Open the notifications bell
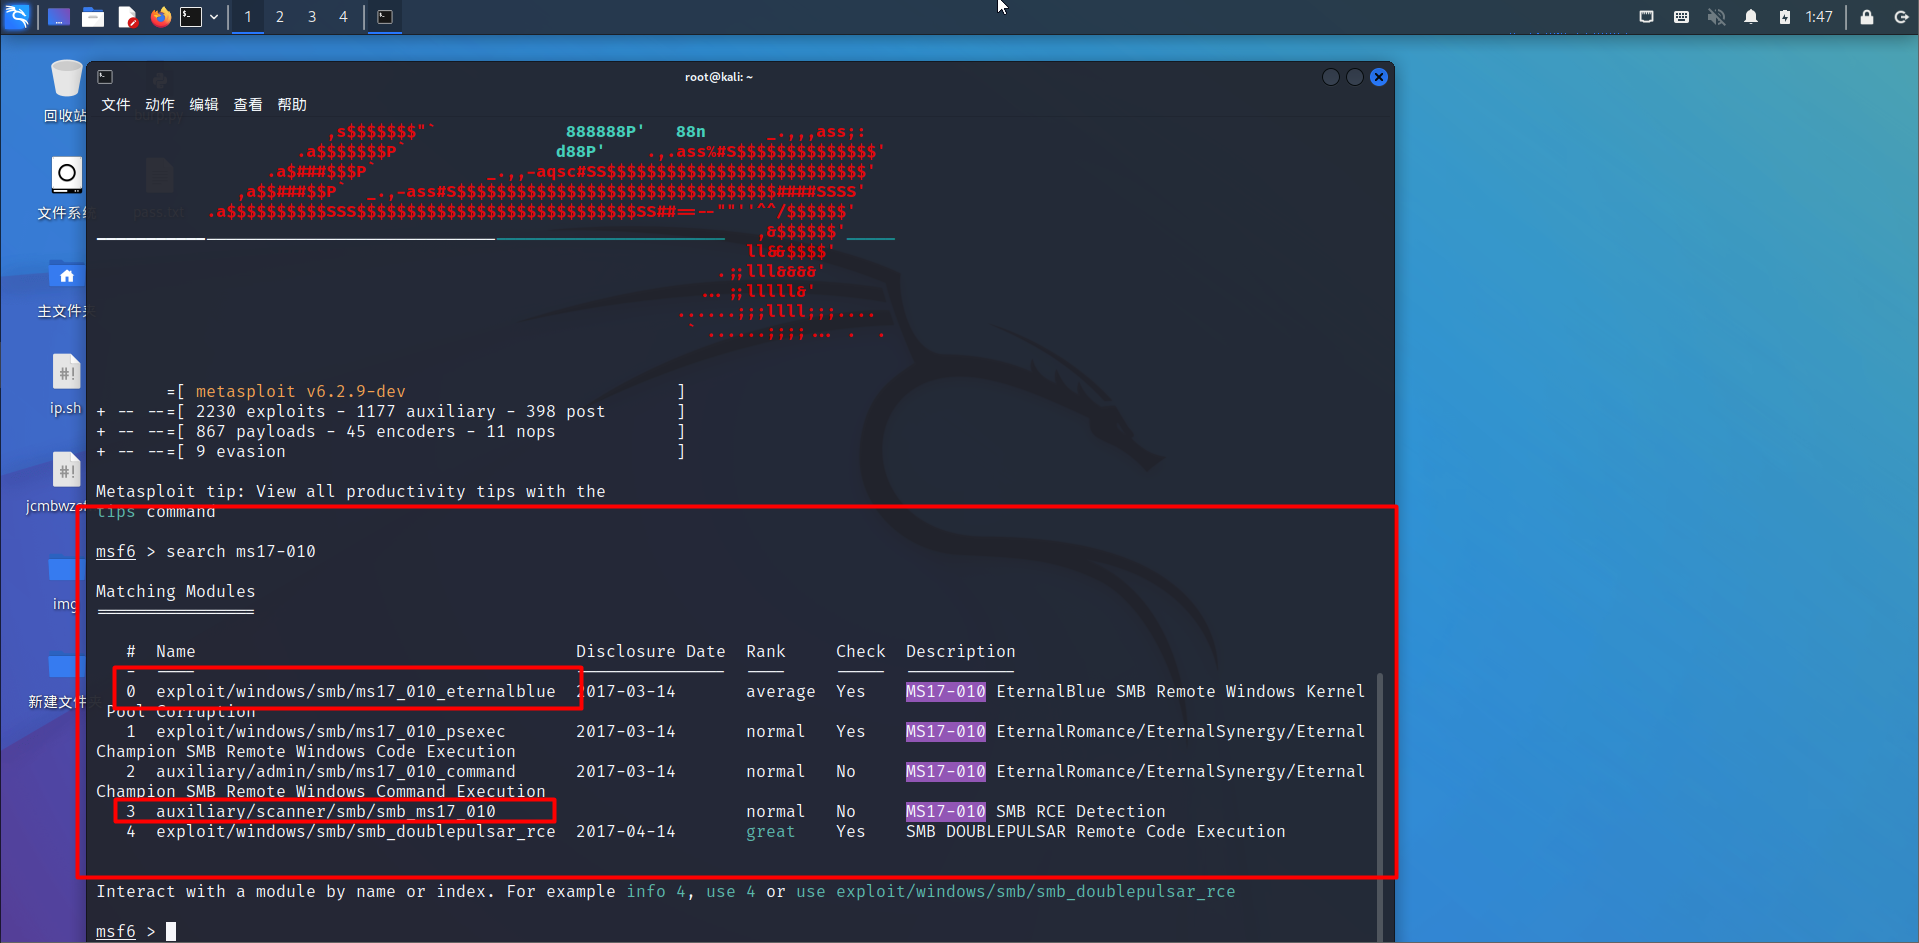This screenshot has width=1919, height=943. [1751, 17]
